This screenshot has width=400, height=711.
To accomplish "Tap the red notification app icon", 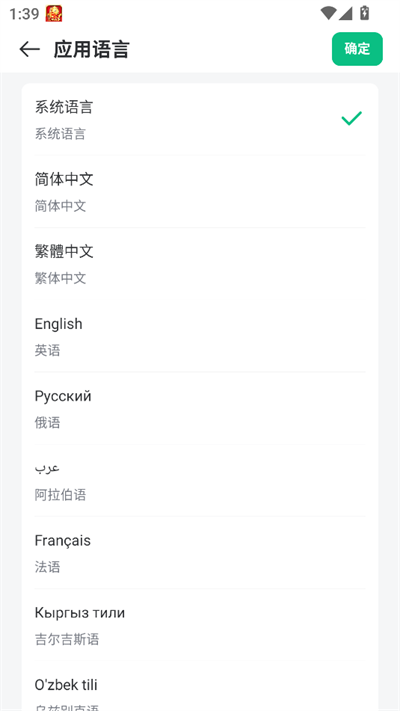I will [54, 14].
